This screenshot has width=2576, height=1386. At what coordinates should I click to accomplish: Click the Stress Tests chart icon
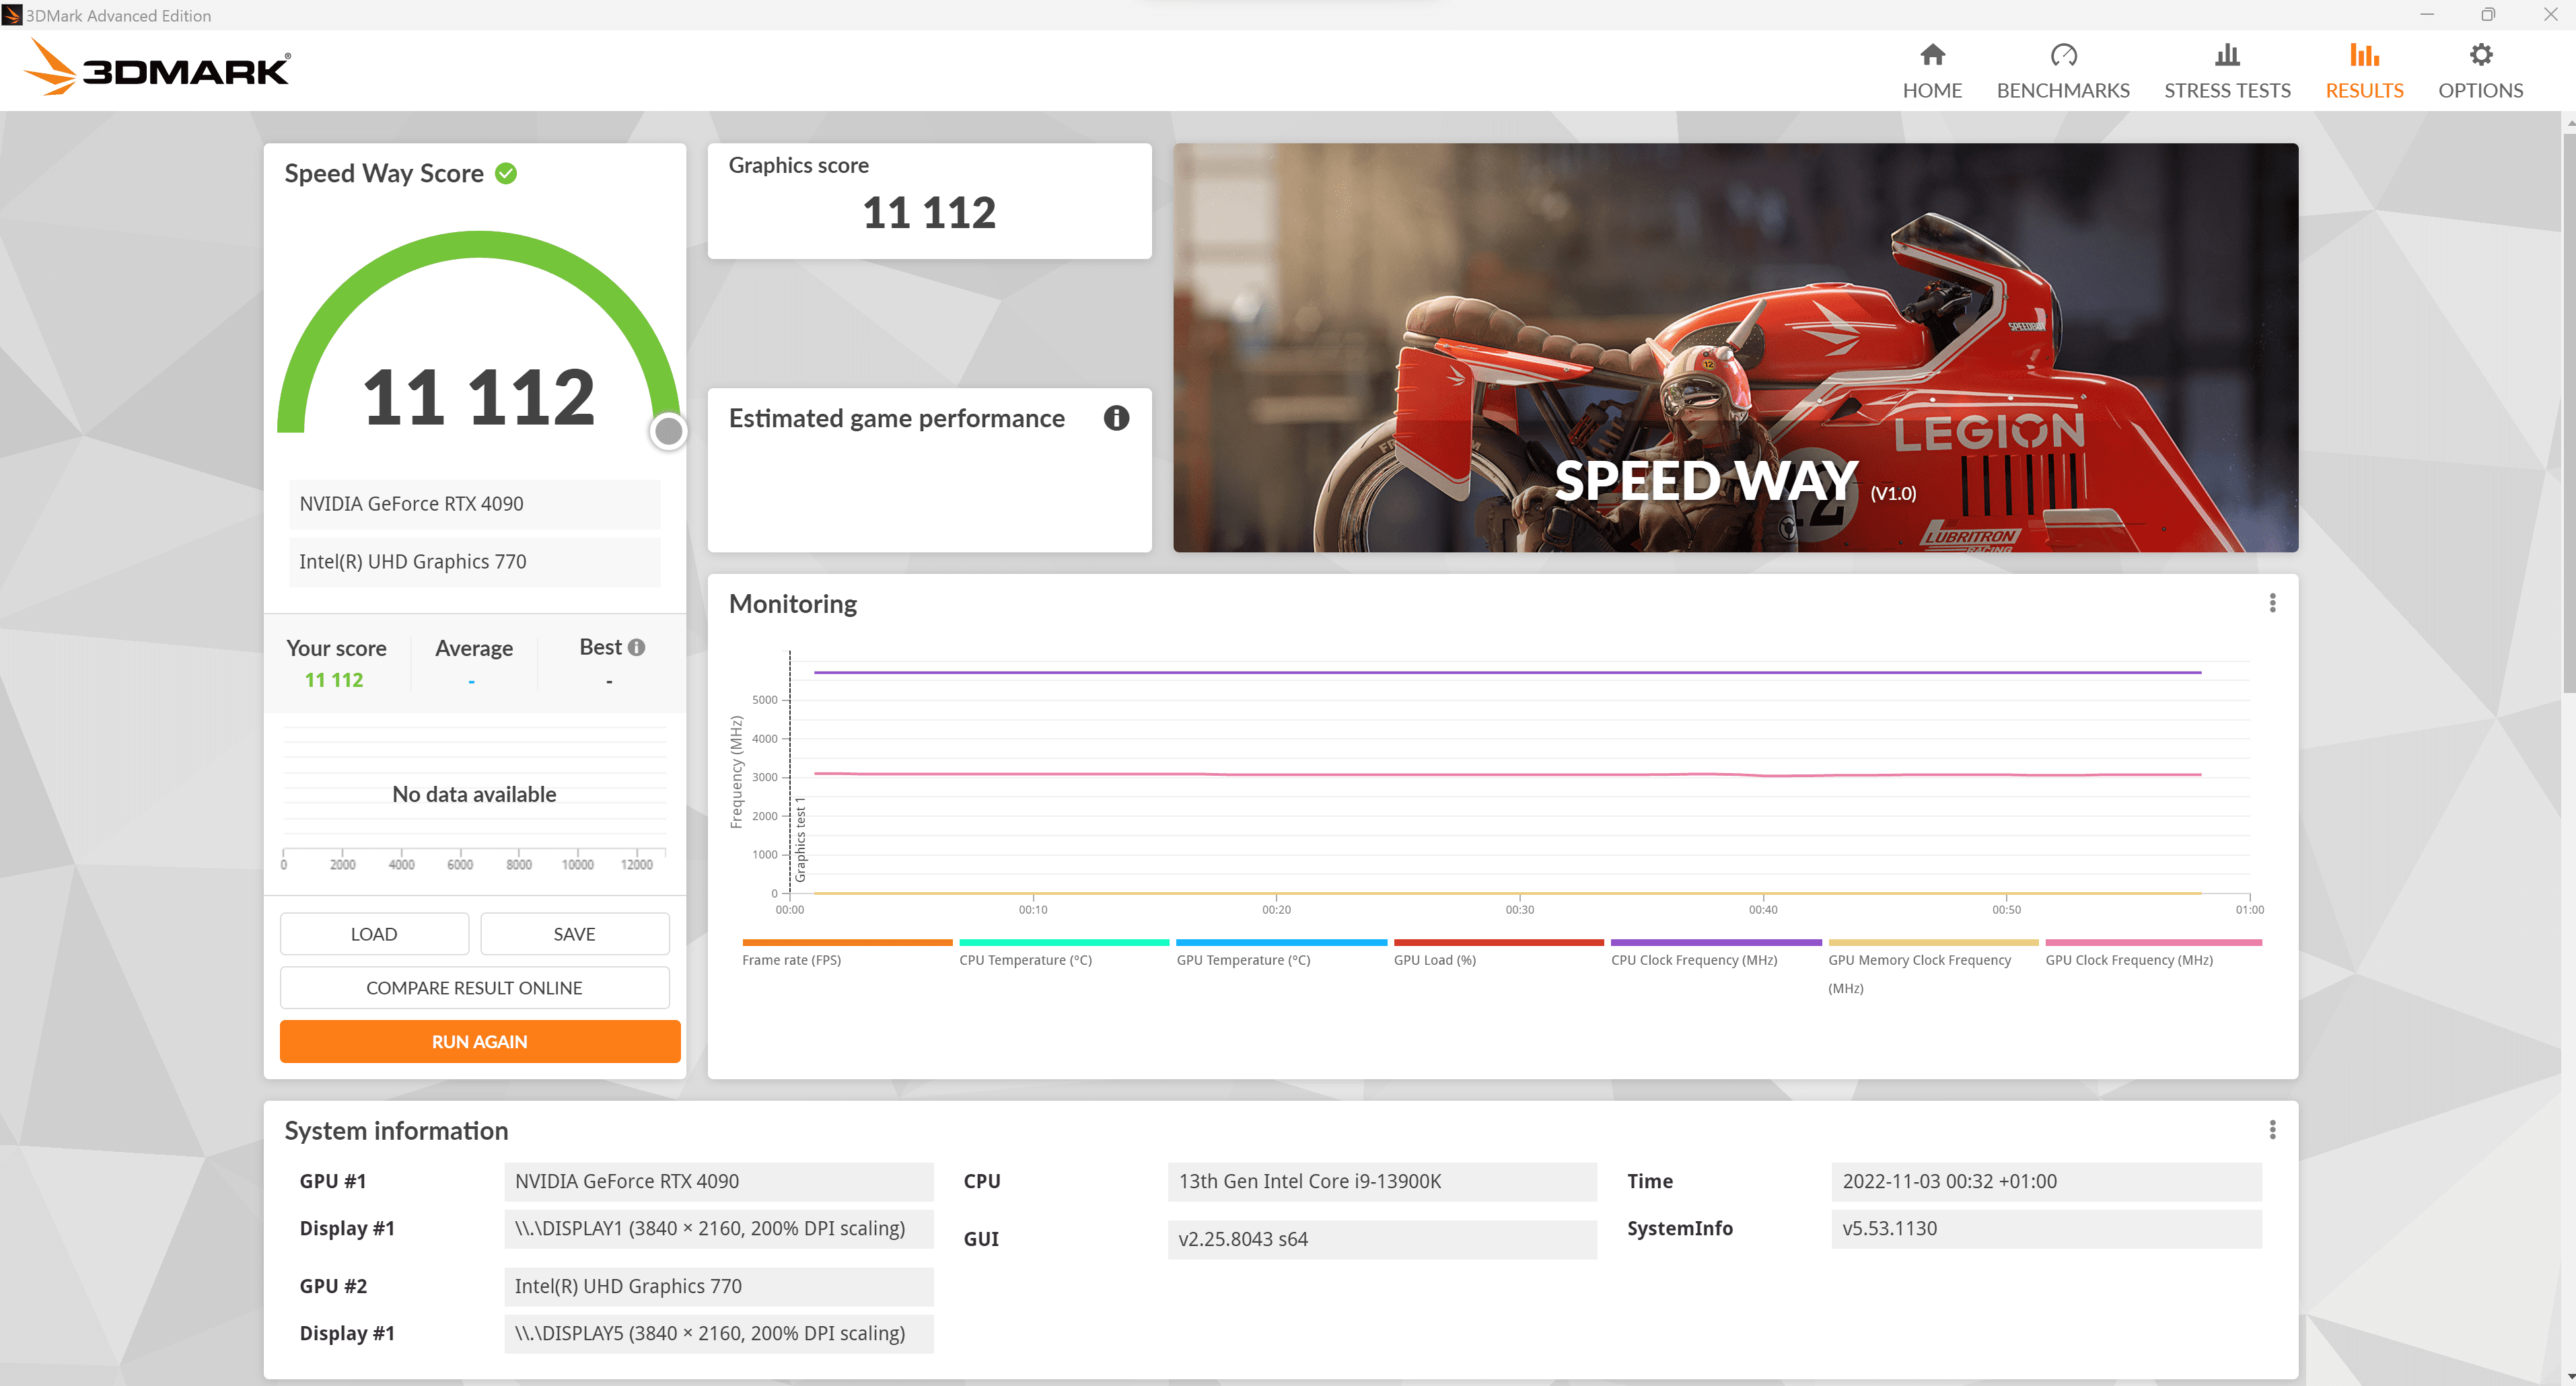[x=2227, y=55]
